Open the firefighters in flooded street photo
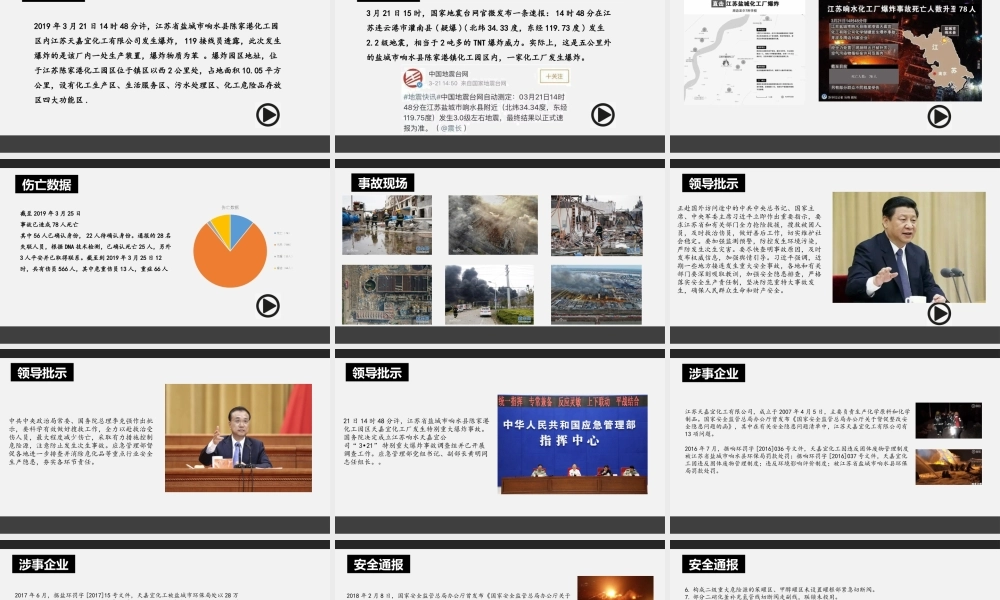 tap(386, 225)
